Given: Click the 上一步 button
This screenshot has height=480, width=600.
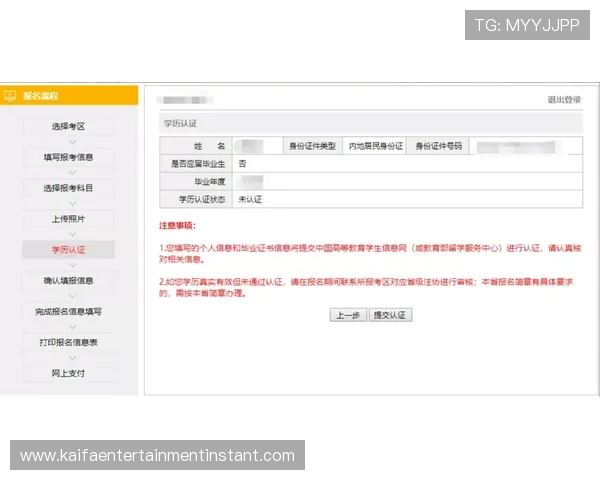Looking at the screenshot, I should point(348,315).
